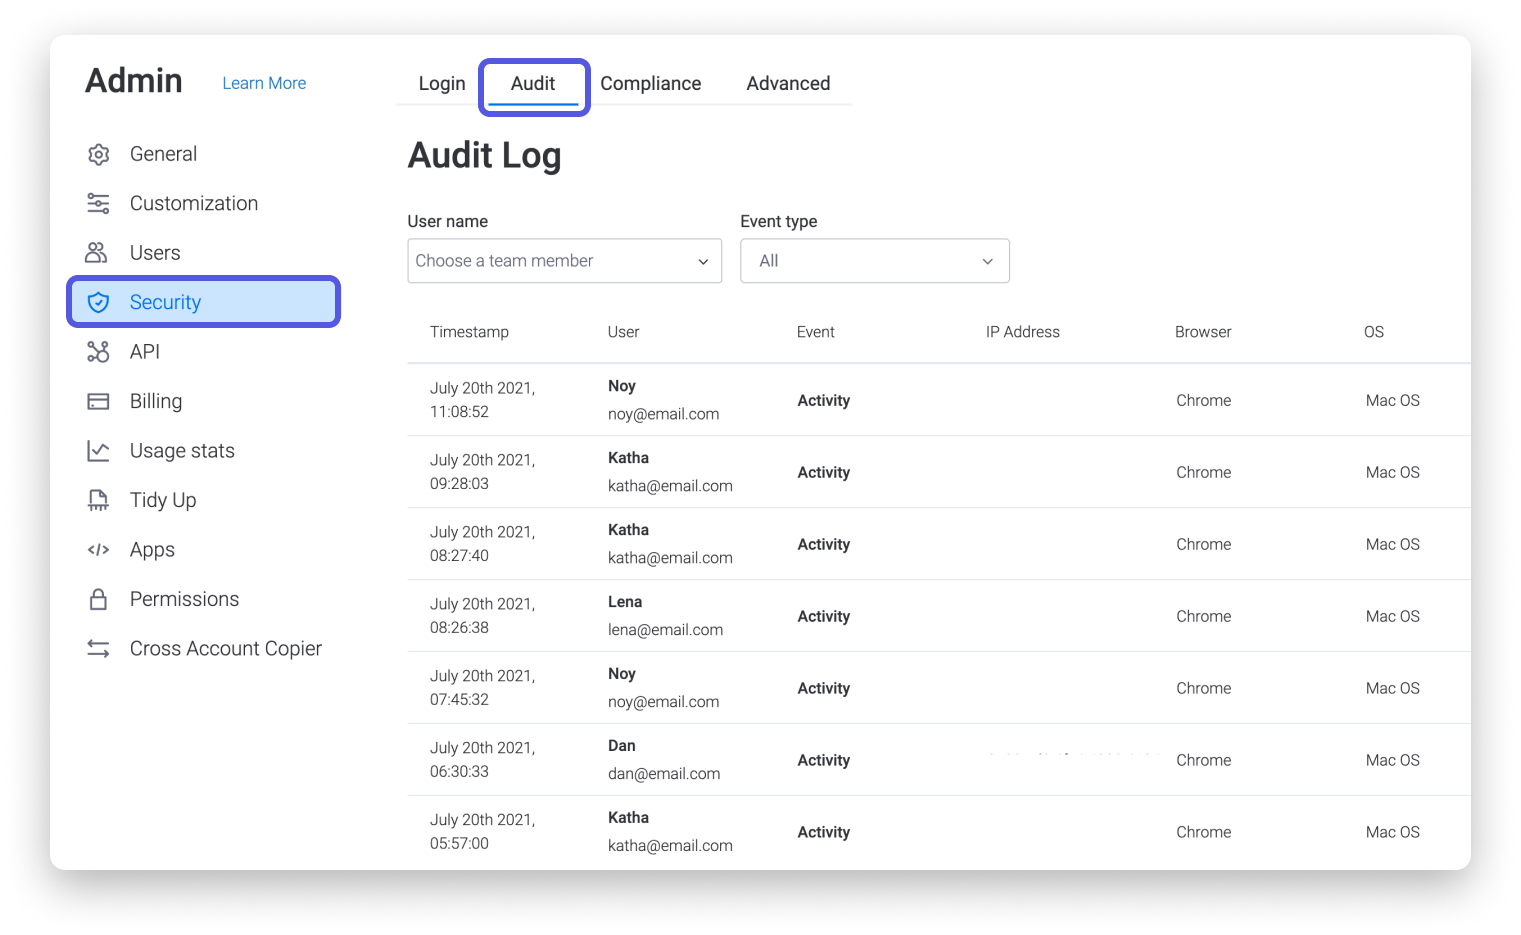Screen dimensions: 1521x935
Task: Go to Customization in sidebar
Action: [194, 203]
